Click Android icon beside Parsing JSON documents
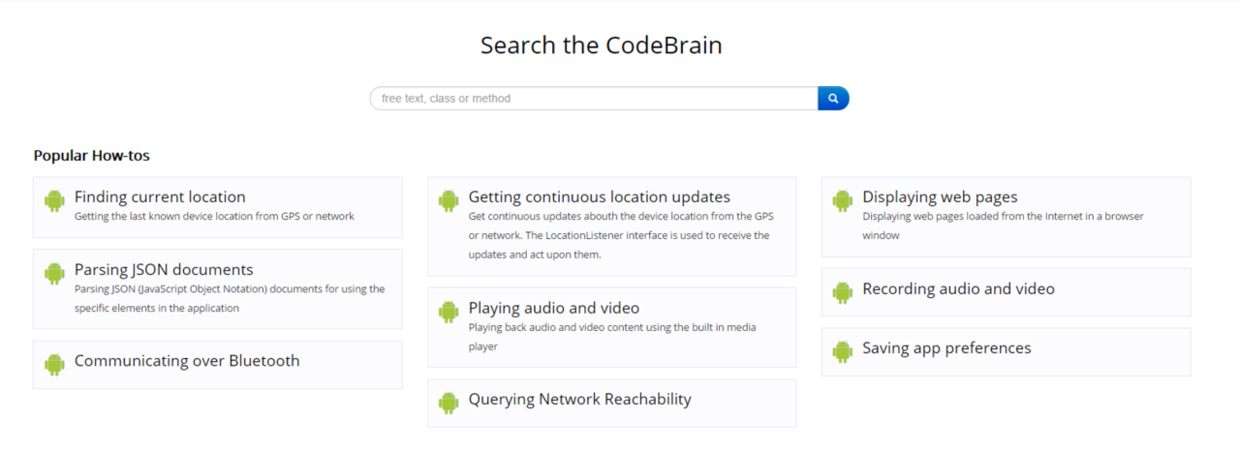 click(55, 273)
